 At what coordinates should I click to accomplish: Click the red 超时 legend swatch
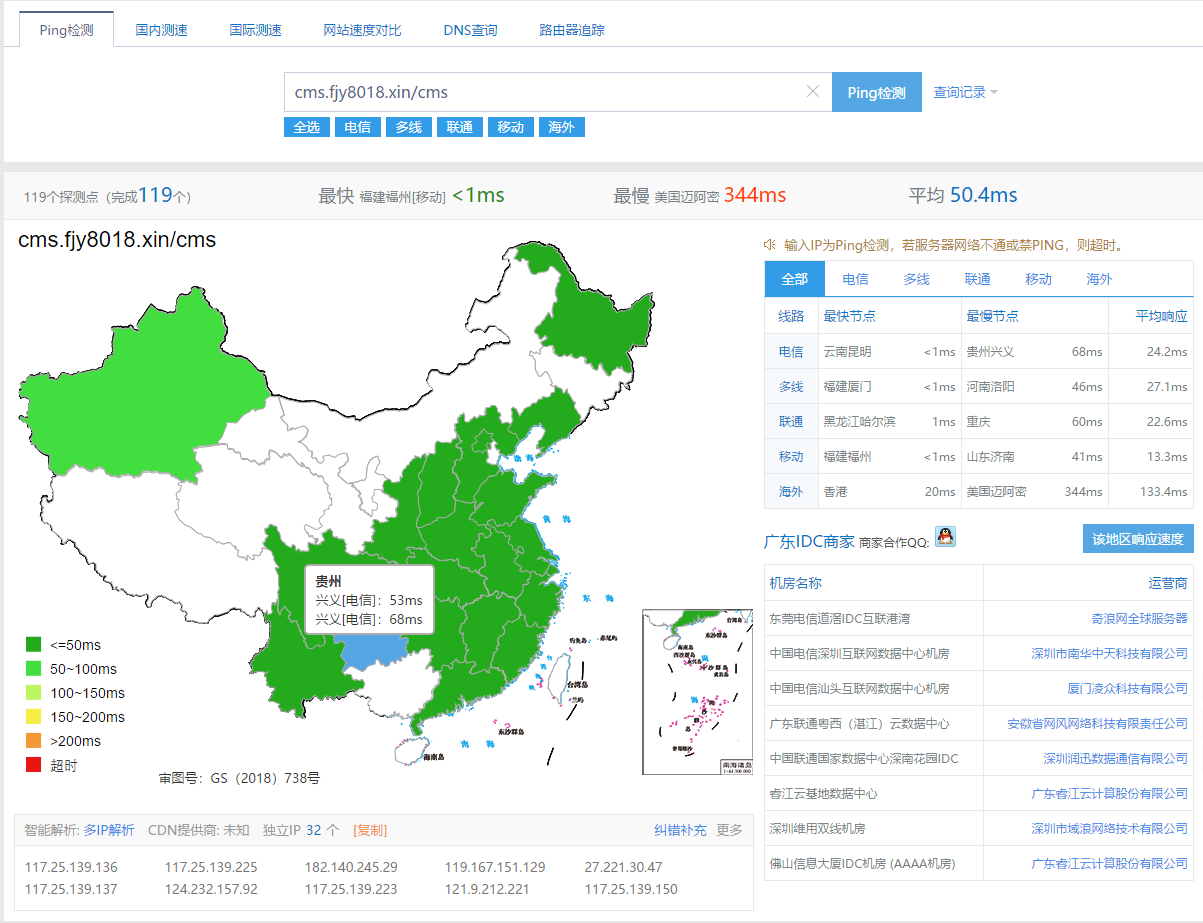pos(34,765)
